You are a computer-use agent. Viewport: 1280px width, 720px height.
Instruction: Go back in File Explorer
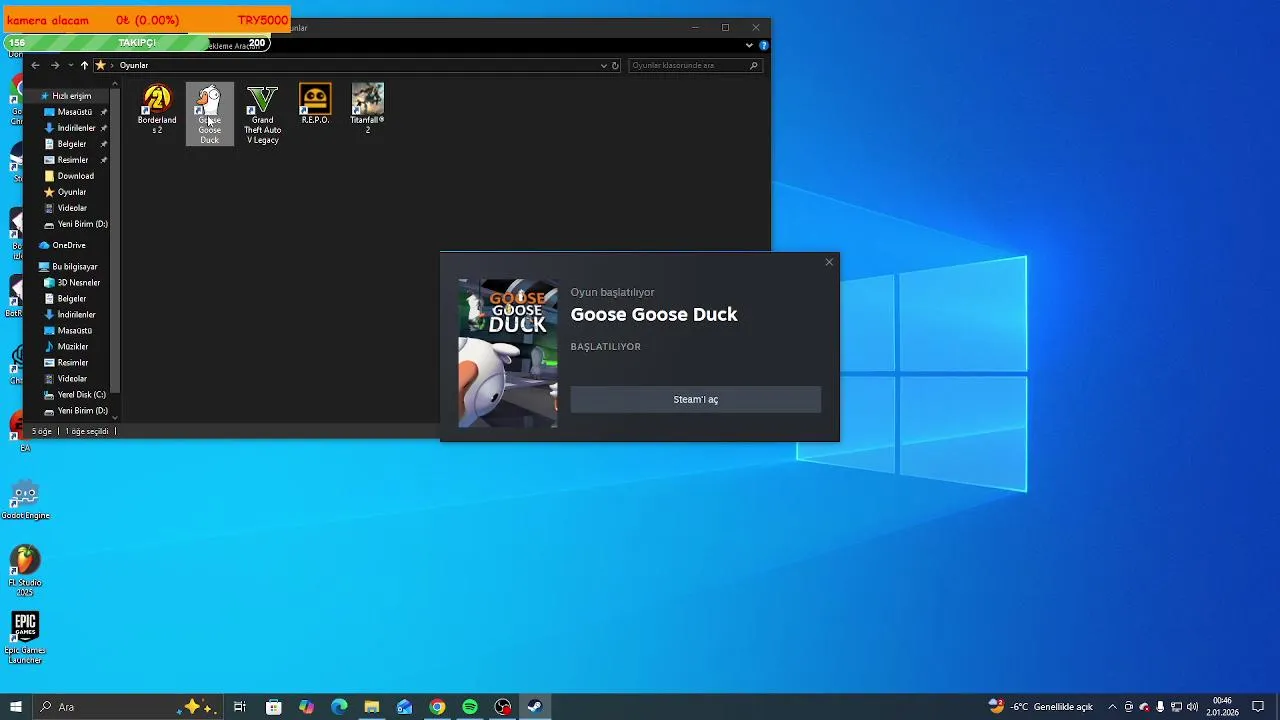(35, 65)
